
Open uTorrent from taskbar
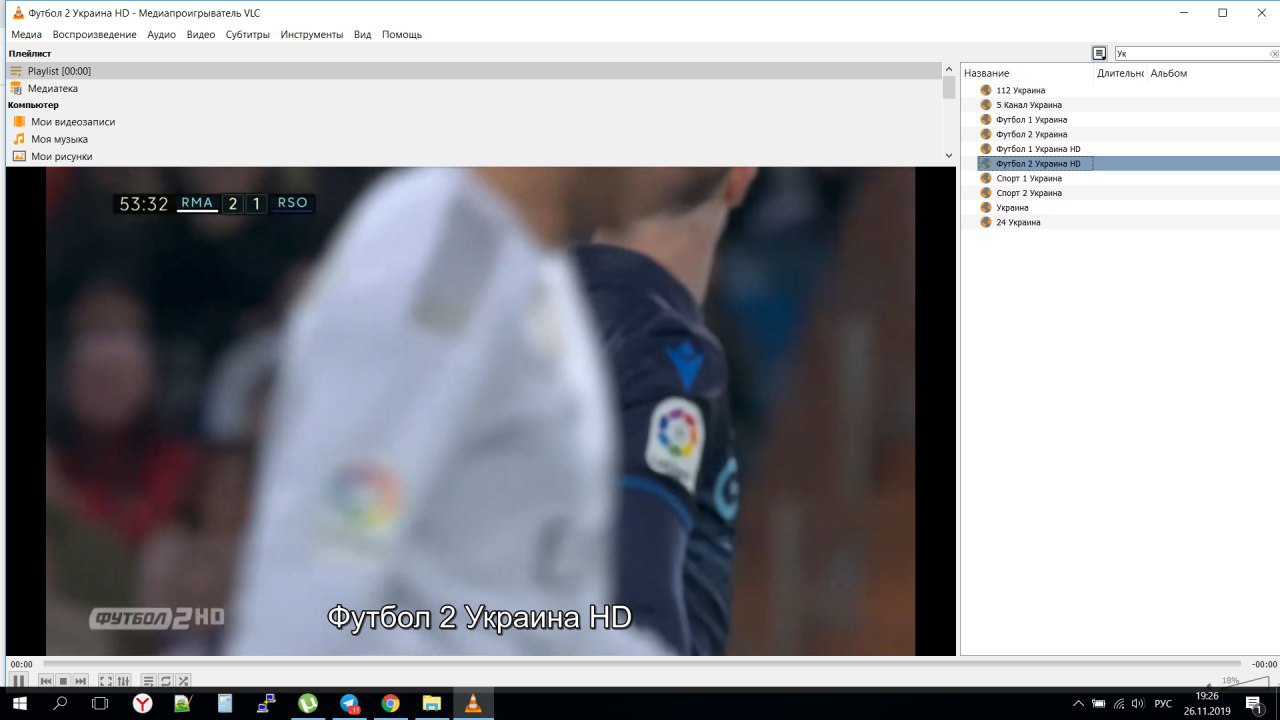308,704
